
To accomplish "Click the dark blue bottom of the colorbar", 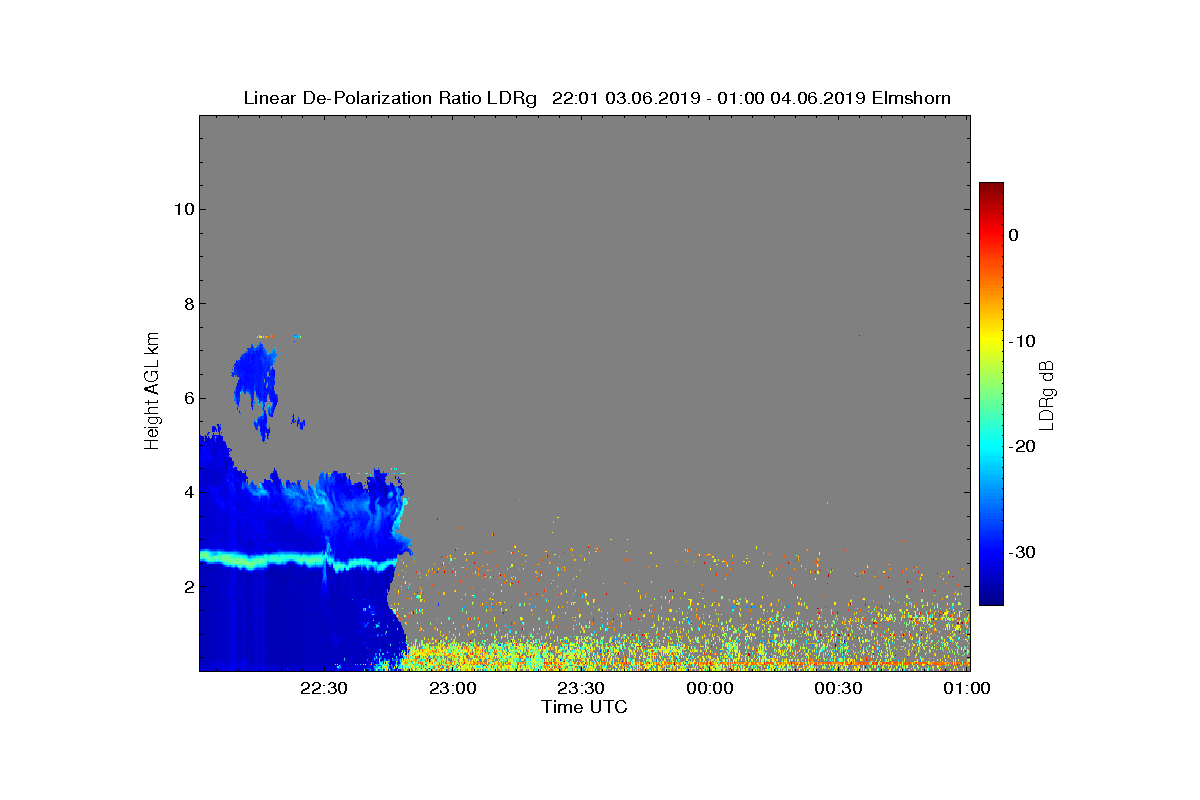I will [x=991, y=597].
